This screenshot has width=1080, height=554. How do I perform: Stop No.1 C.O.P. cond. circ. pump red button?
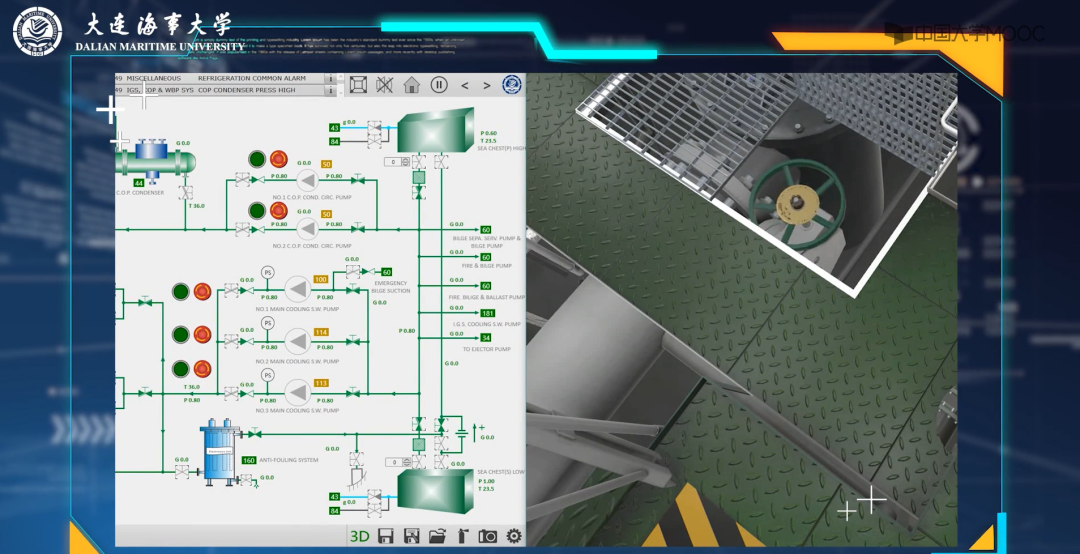click(x=278, y=159)
